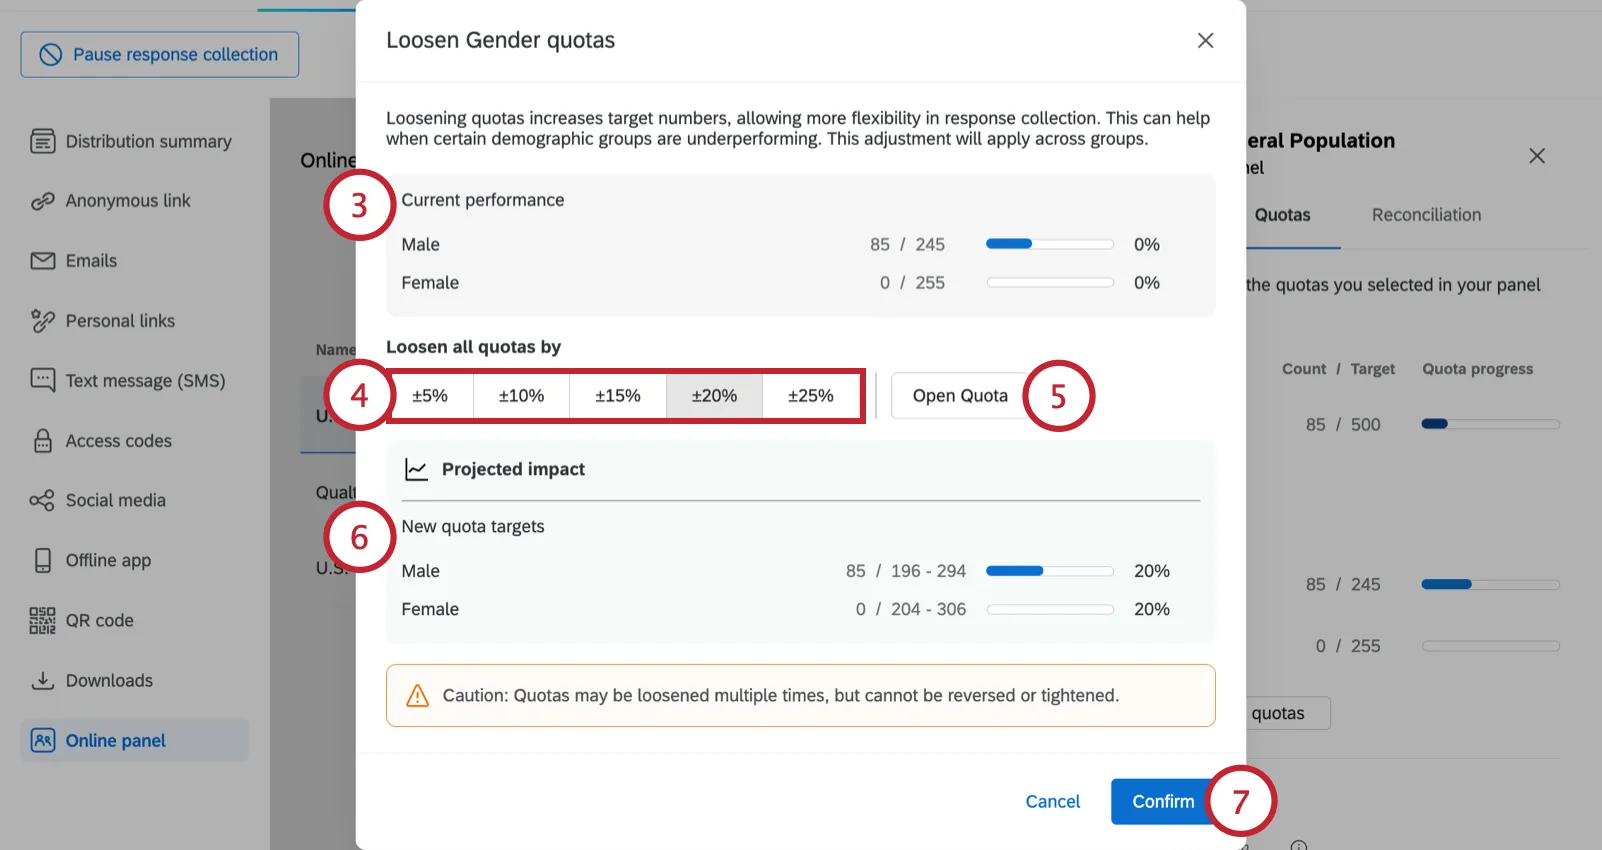Select the Access codes option
The width and height of the screenshot is (1602, 850).
119,440
